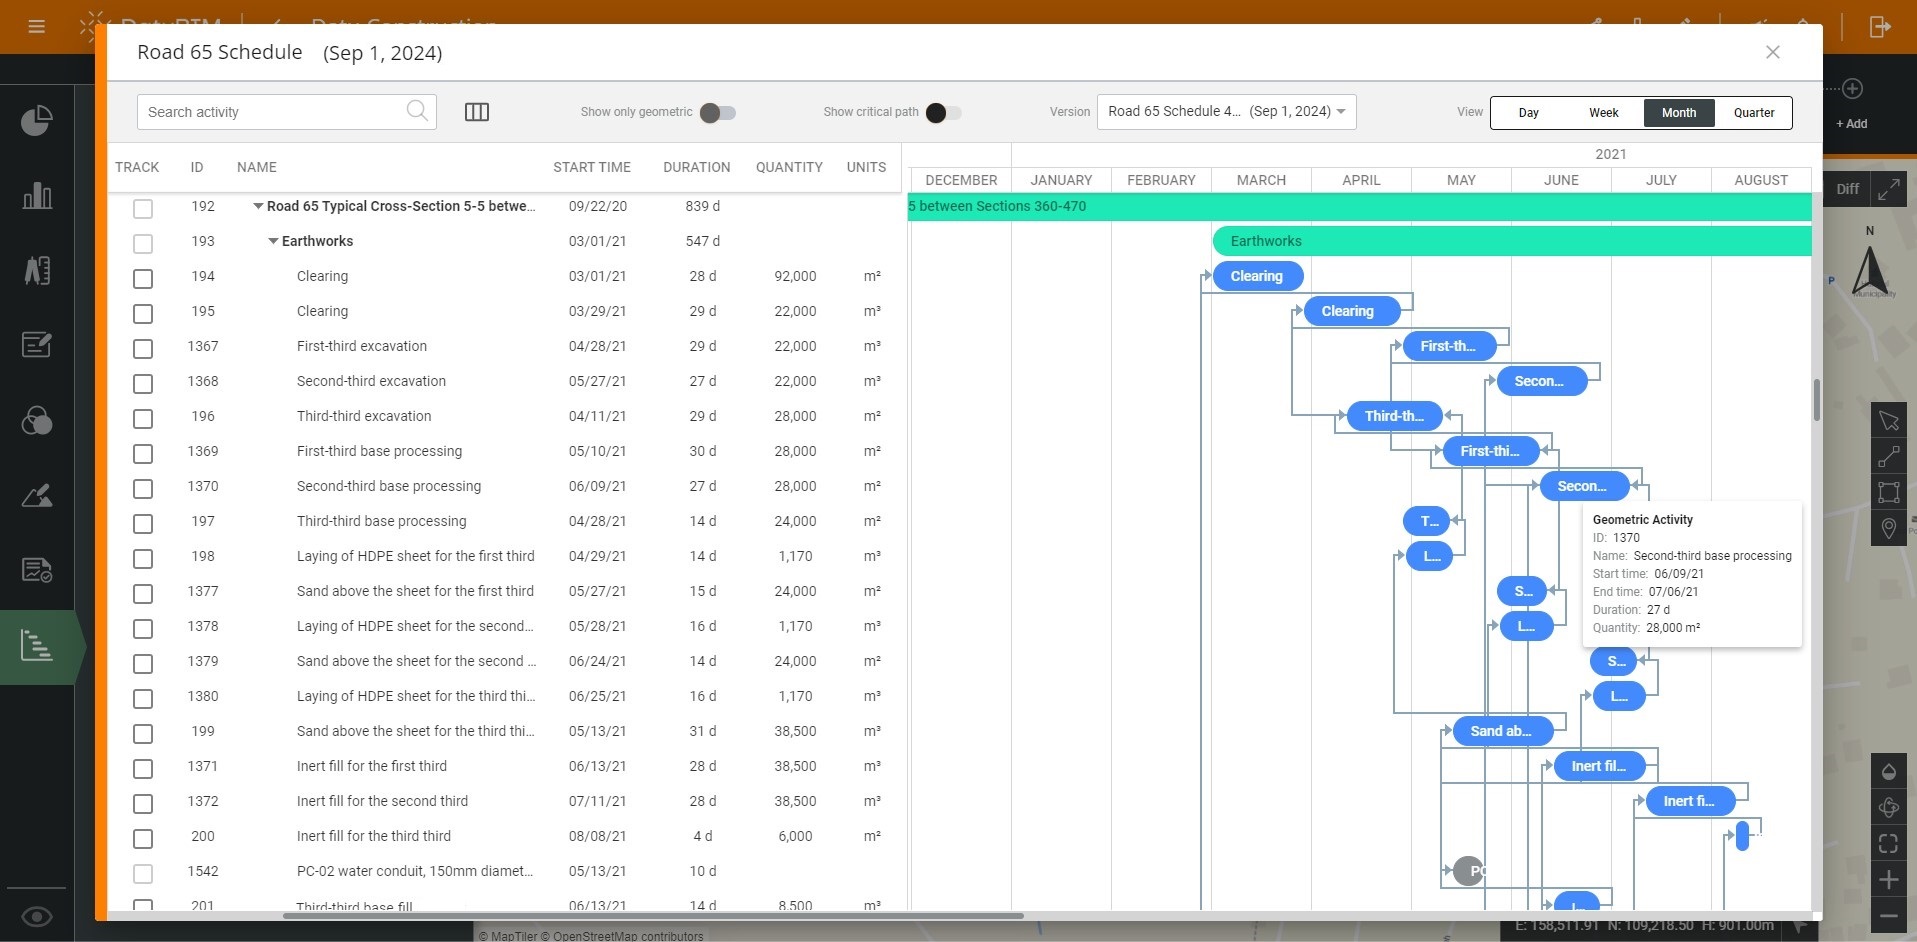Toggle Show critical path switch
The height and width of the screenshot is (942, 1917).
tap(943, 112)
